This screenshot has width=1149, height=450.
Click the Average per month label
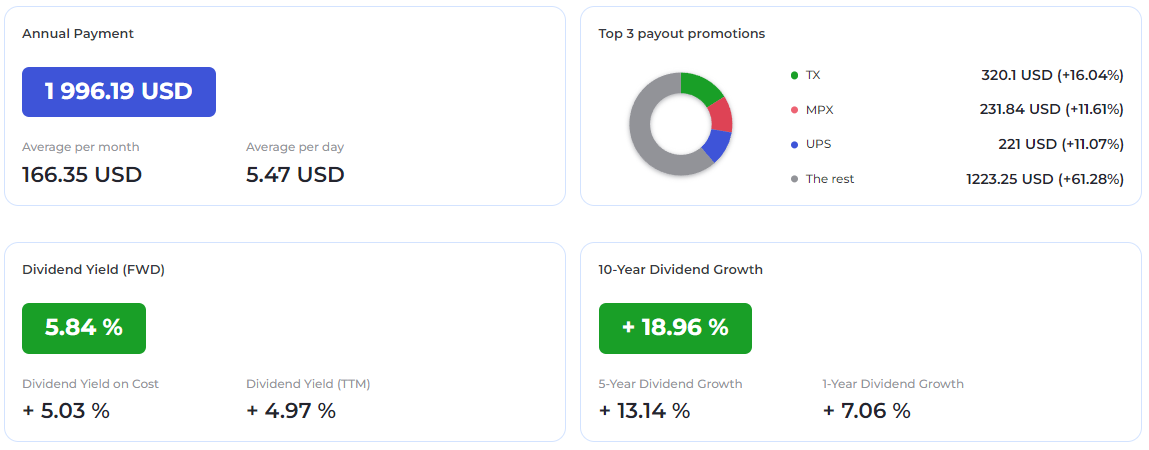click(x=81, y=147)
